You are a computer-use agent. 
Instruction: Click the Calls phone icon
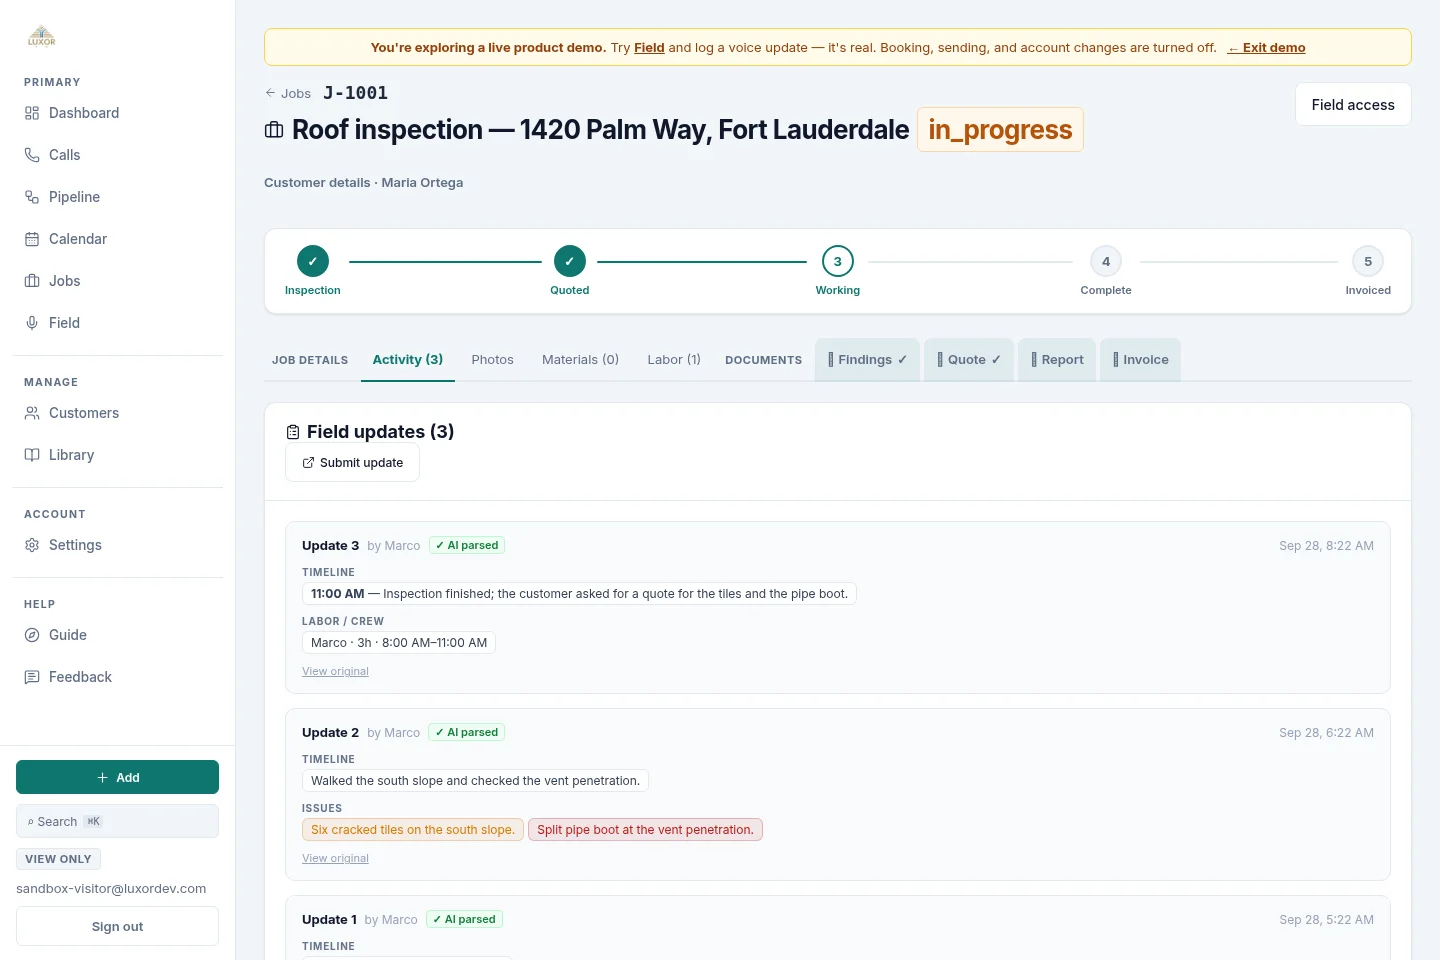pos(32,155)
